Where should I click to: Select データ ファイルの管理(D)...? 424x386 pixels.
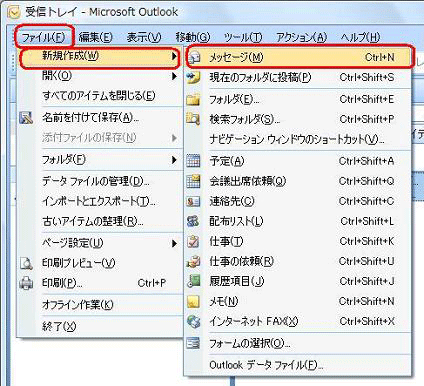100,181
